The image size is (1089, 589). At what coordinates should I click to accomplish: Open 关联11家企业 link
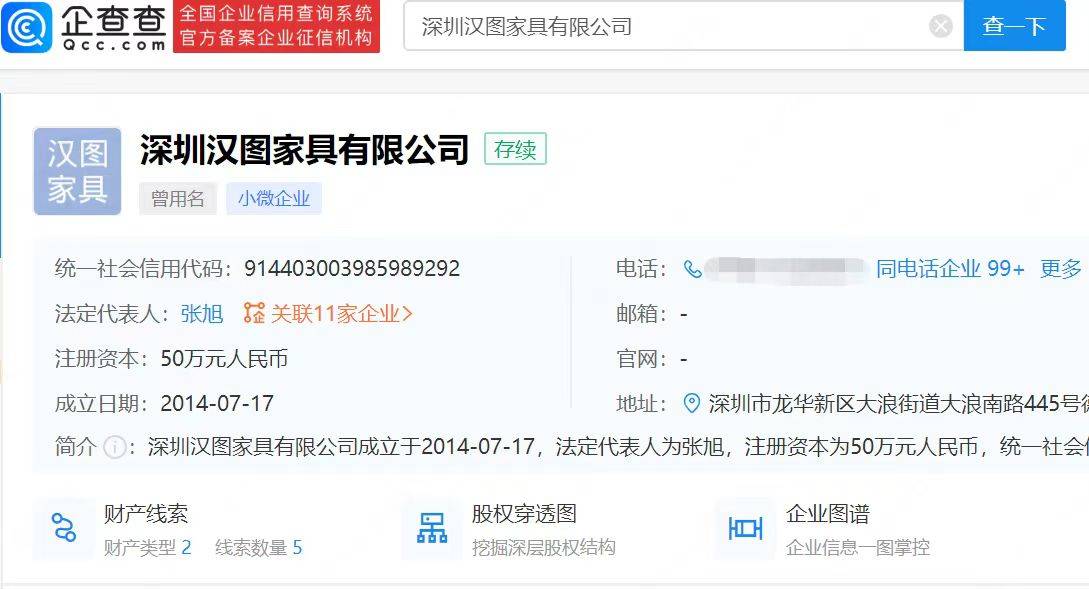pos(341,314)
